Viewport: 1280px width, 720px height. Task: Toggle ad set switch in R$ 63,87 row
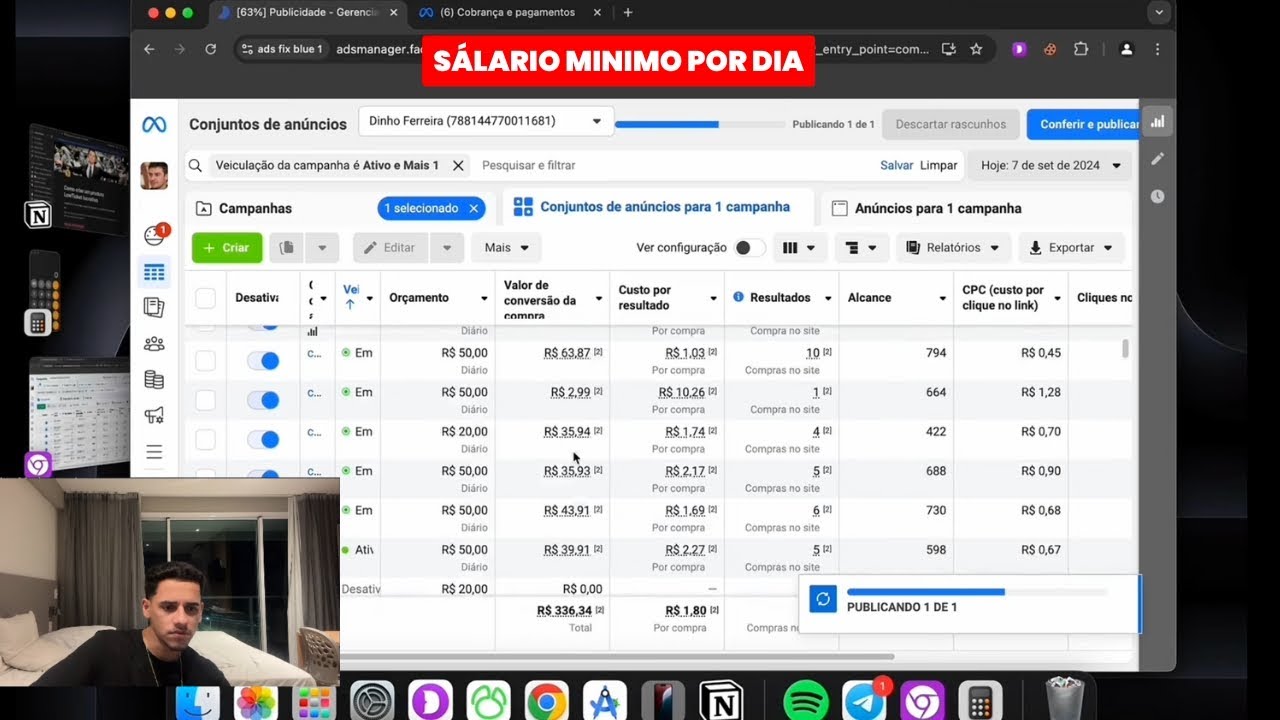click(x=263, y=361)
